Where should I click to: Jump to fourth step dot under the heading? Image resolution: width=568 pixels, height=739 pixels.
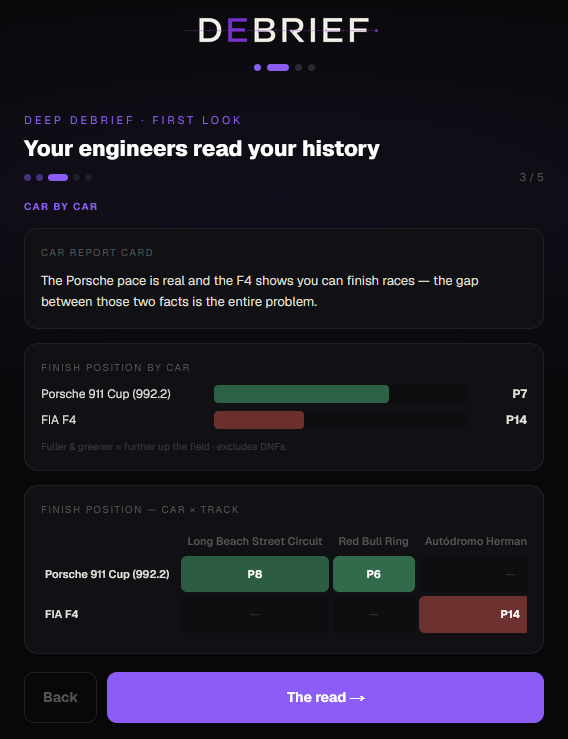coord(76,178)
